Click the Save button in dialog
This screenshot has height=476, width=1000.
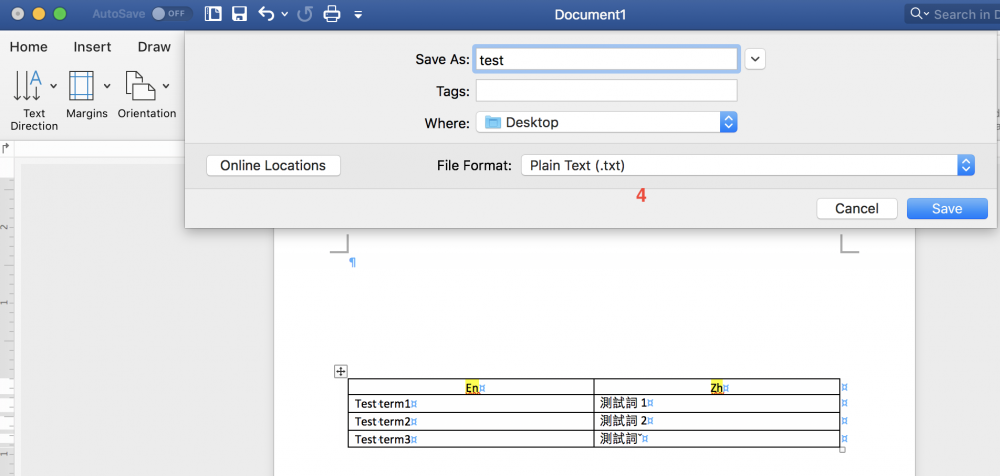[x=946, y=208]
